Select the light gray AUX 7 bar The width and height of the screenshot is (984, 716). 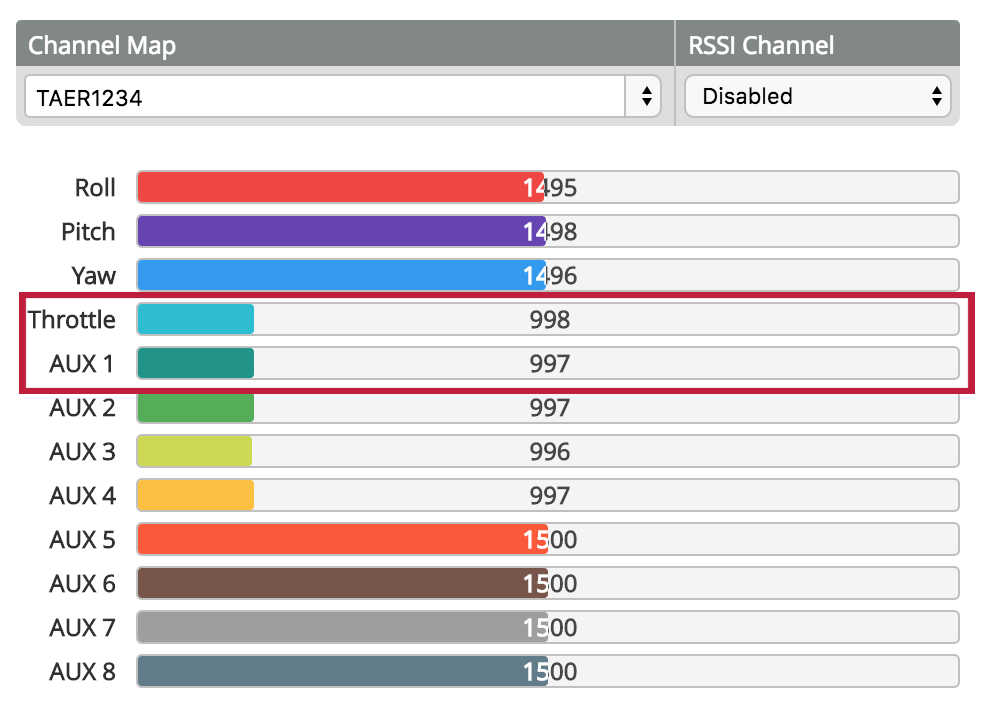pos(340,628)
